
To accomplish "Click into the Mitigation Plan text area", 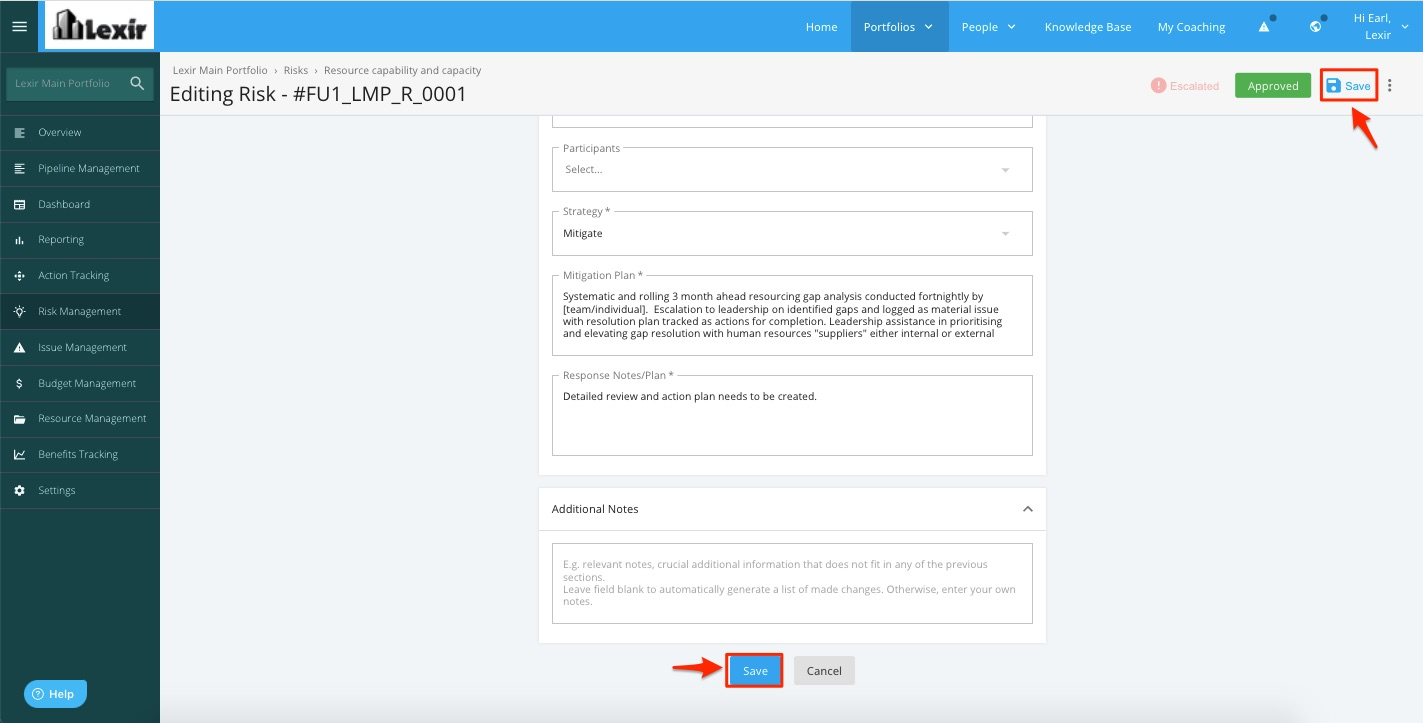I will [x=792, y=315].
